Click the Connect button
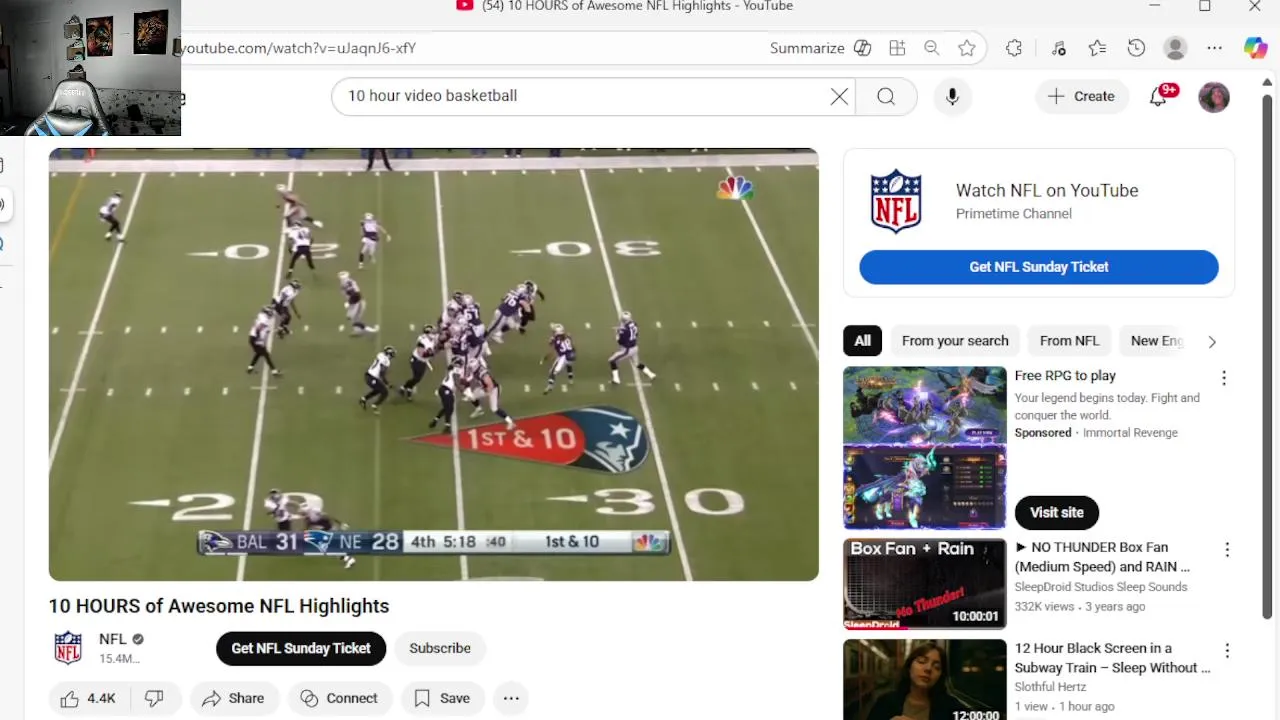This screenshot has width=1280, height=720. click(339, 699)
